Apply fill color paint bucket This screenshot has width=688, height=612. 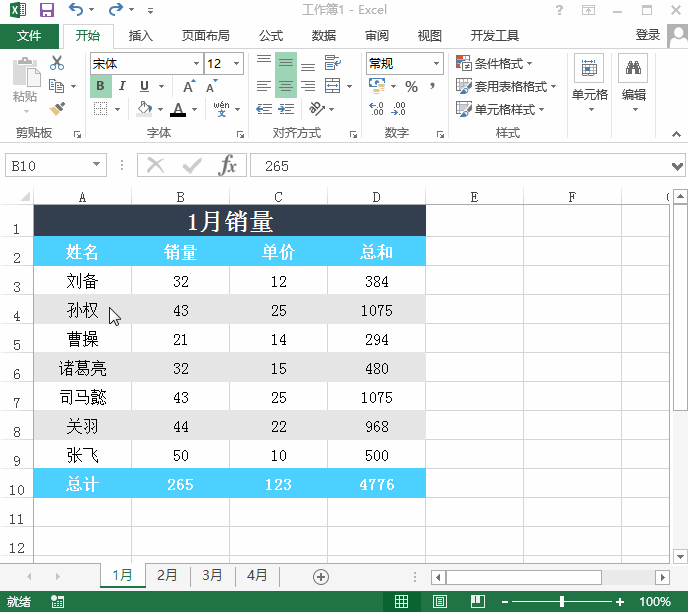click(144, 109)
